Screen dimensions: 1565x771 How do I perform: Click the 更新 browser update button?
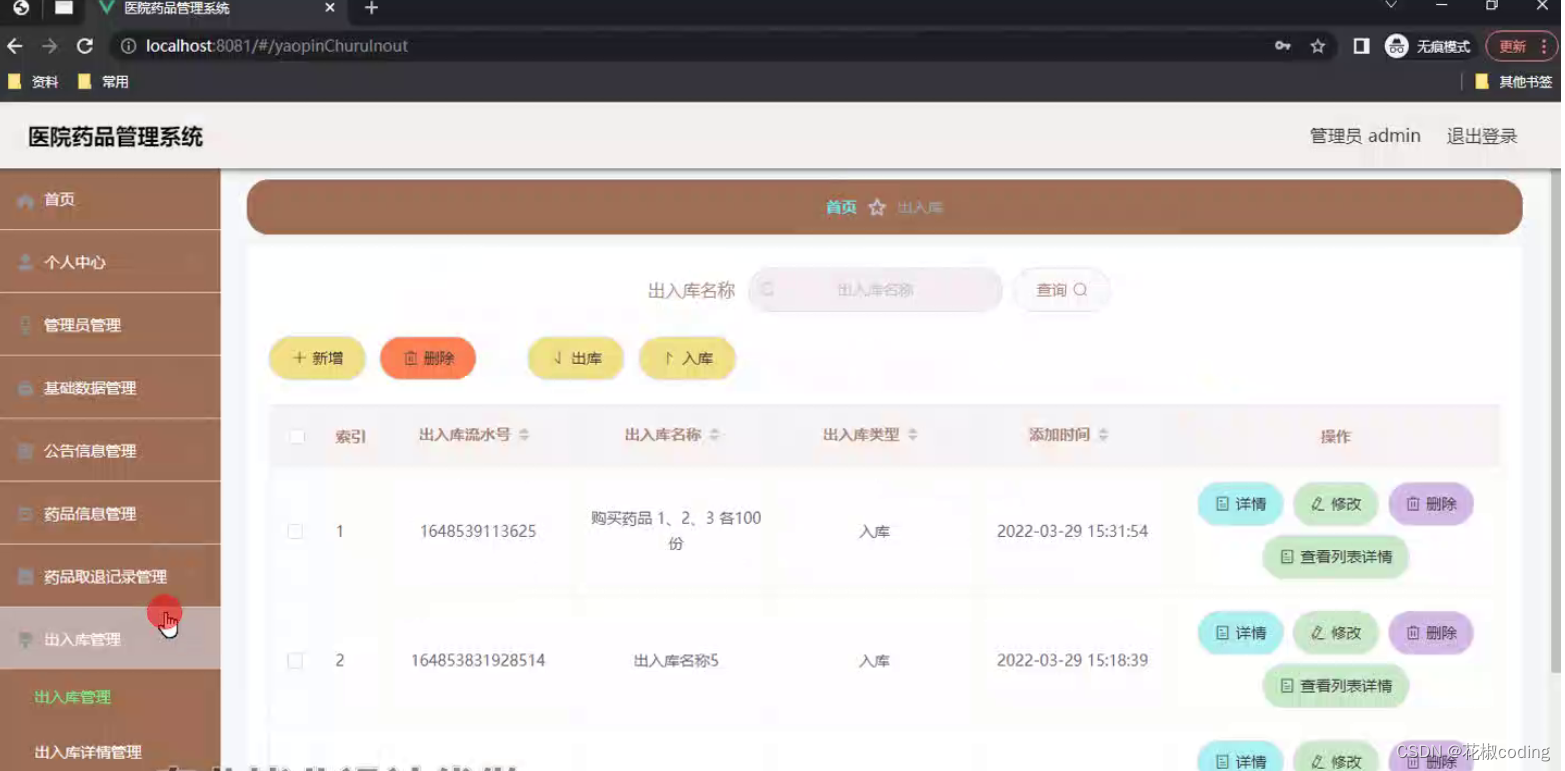click(1512, 46)
